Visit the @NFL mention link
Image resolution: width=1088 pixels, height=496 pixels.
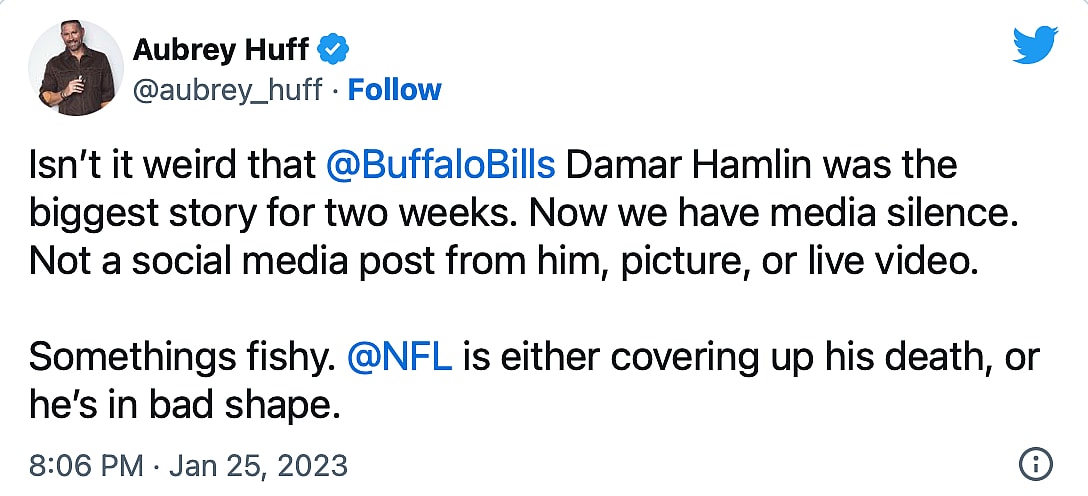(x=399, y=357)
